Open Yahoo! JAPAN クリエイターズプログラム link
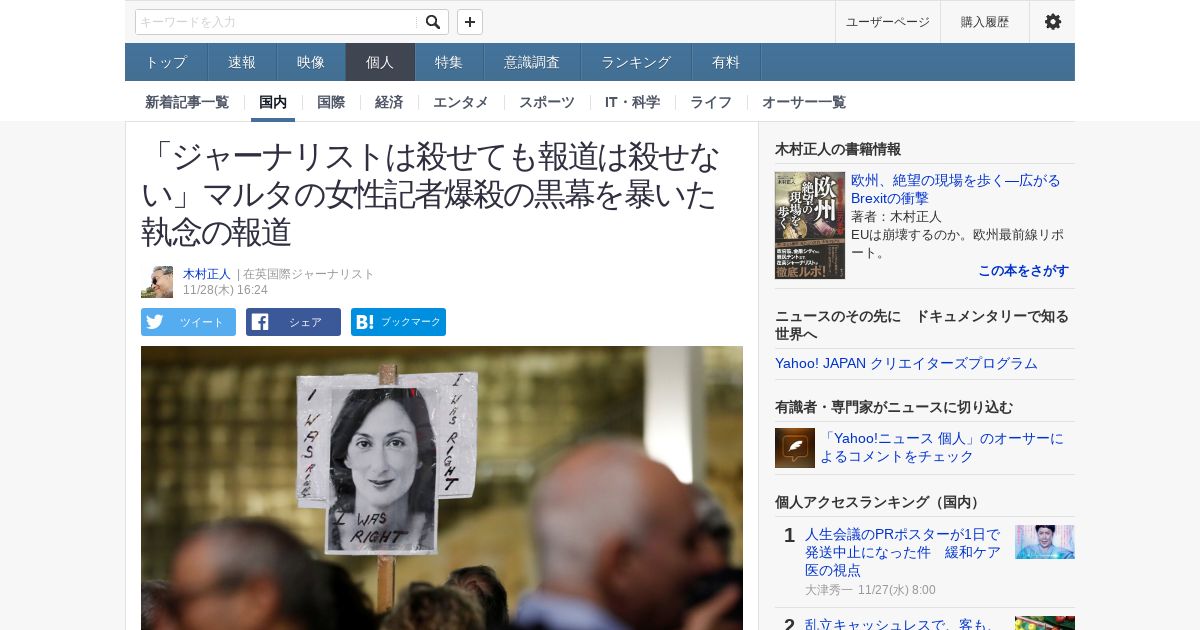Screen dimensions: 1200x630 [906, 363]
